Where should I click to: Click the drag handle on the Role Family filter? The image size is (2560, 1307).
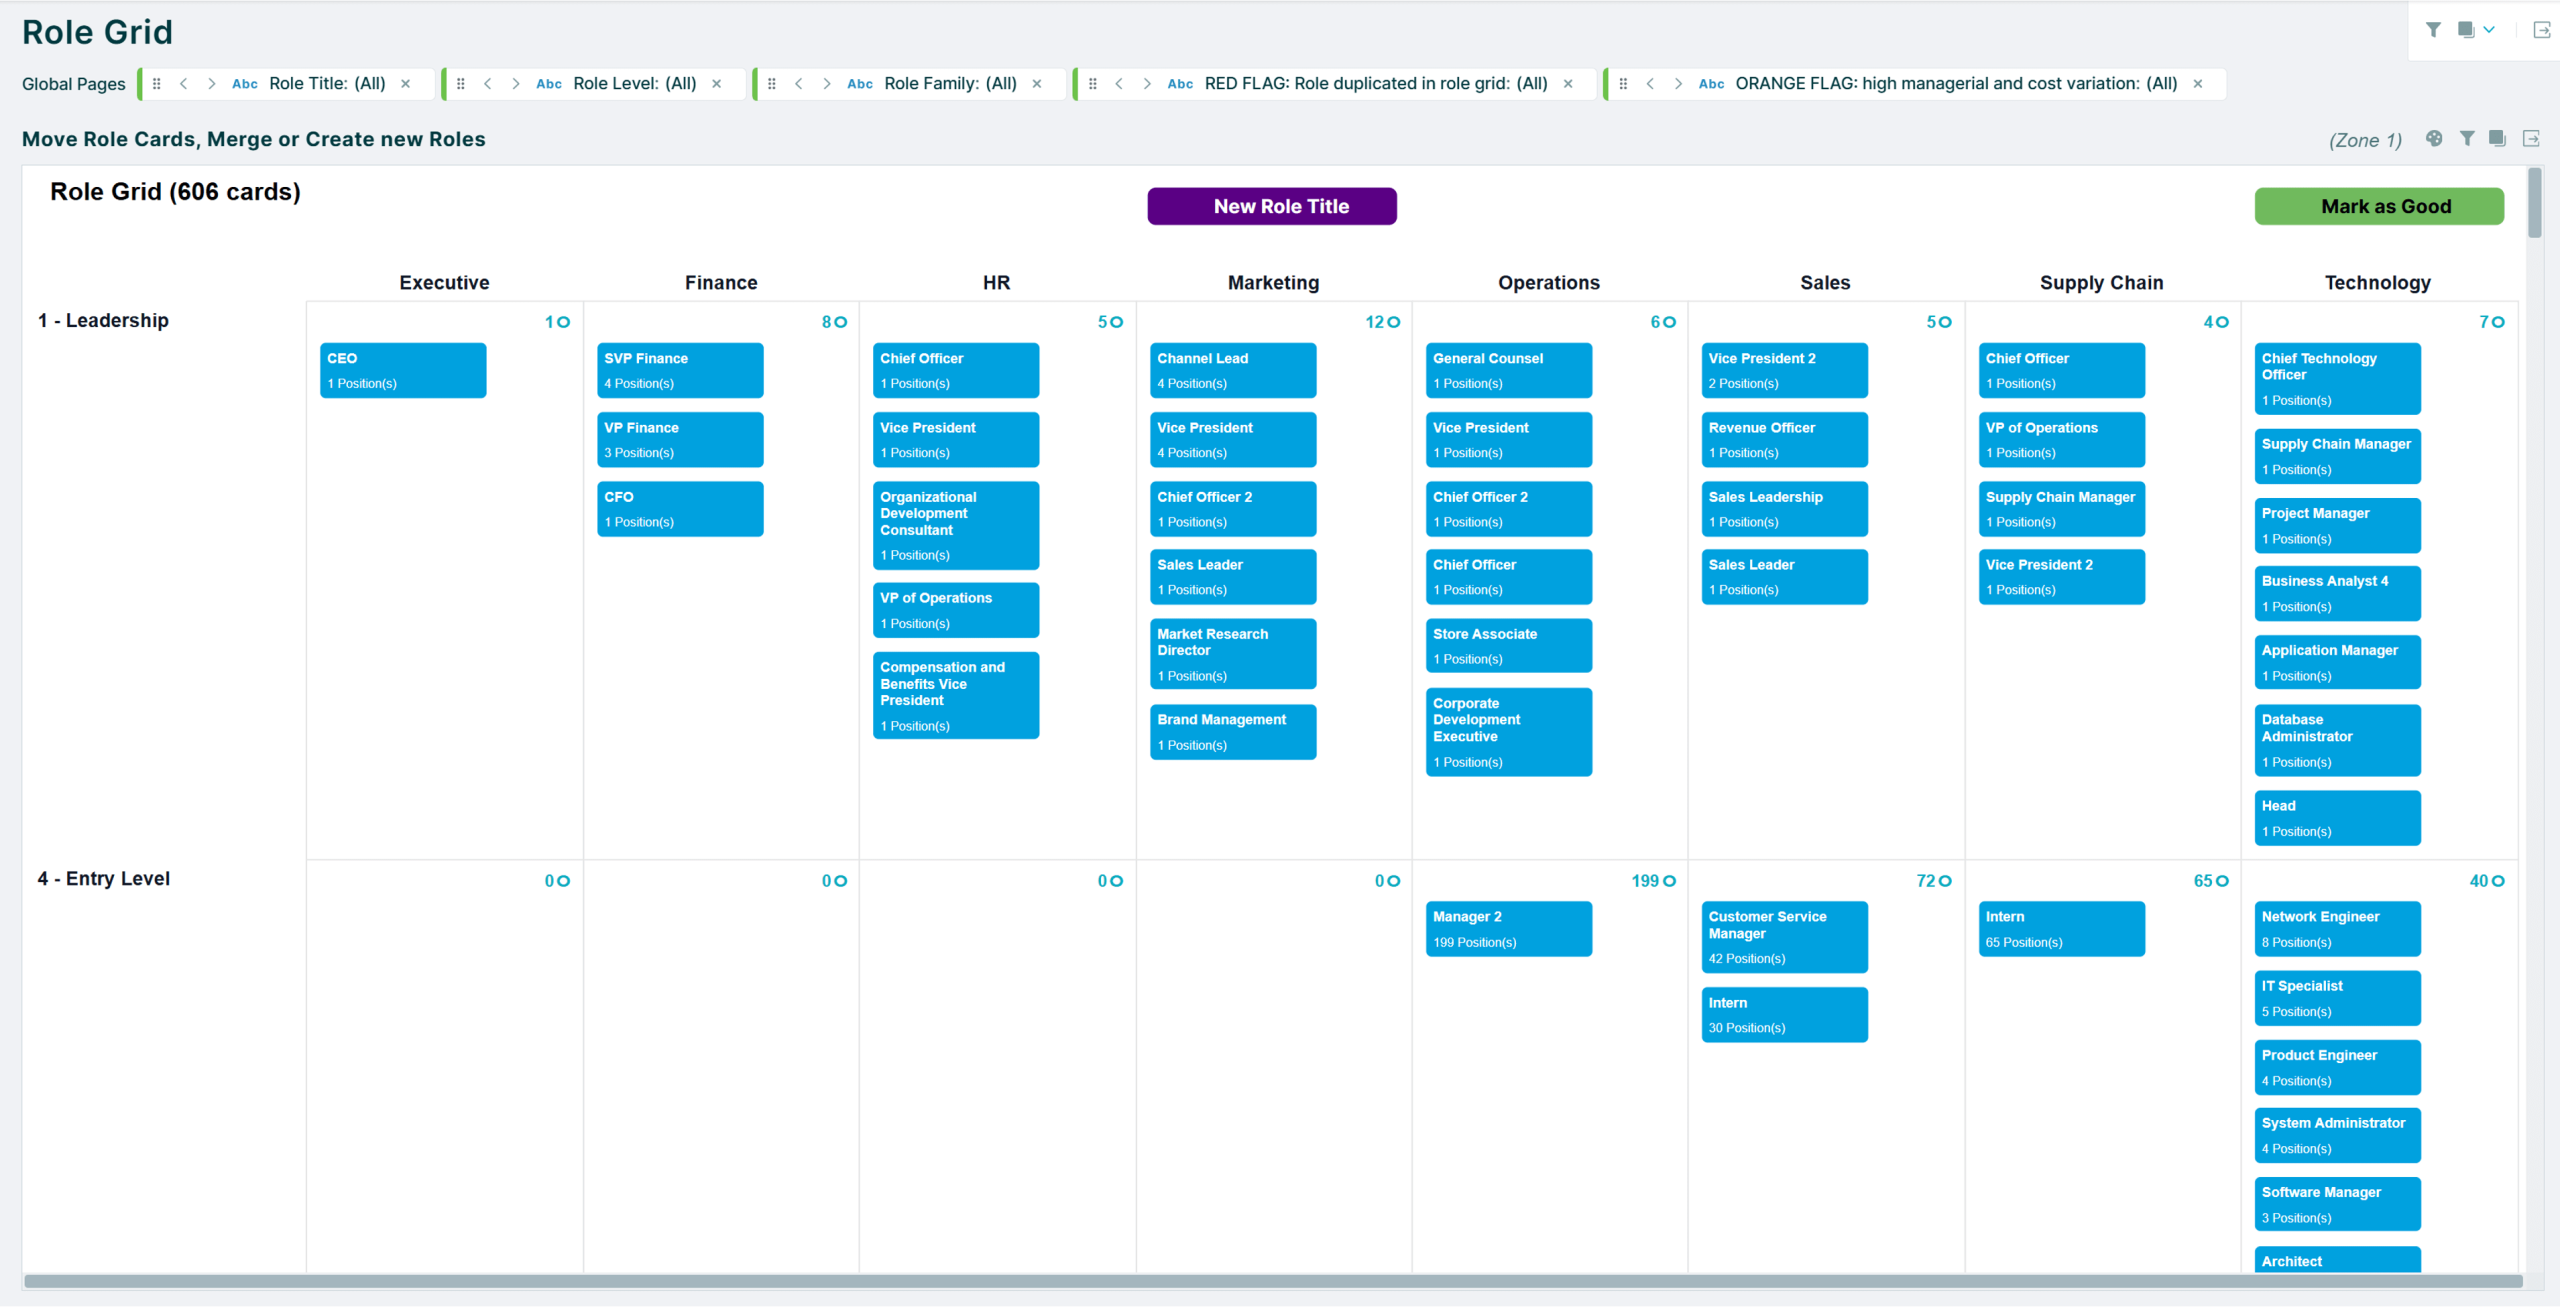coord(772,84)
